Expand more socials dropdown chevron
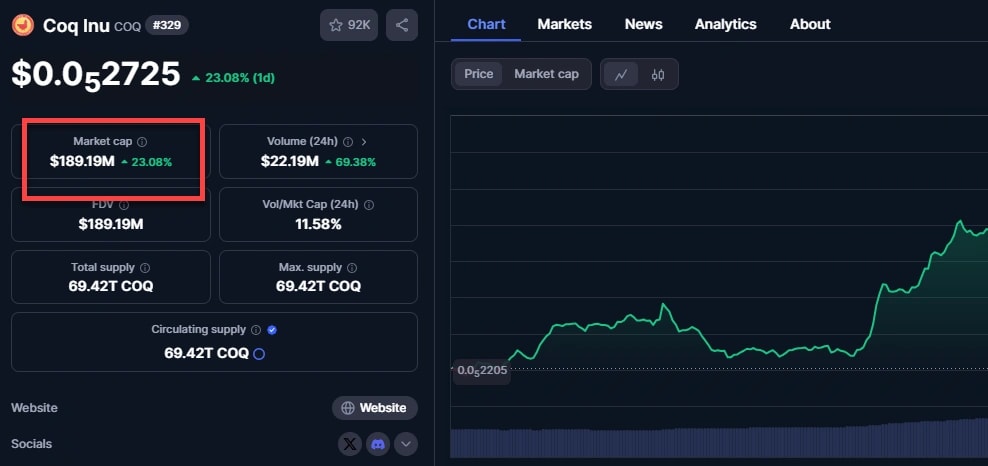Screen dimensions: 988x466 [x=405, y=444]
